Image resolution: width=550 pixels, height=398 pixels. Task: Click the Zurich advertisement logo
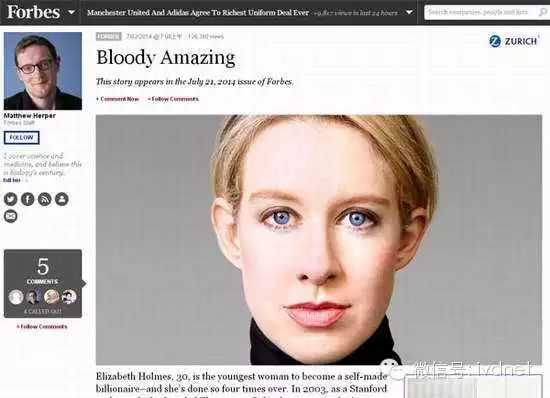(513, 41)
